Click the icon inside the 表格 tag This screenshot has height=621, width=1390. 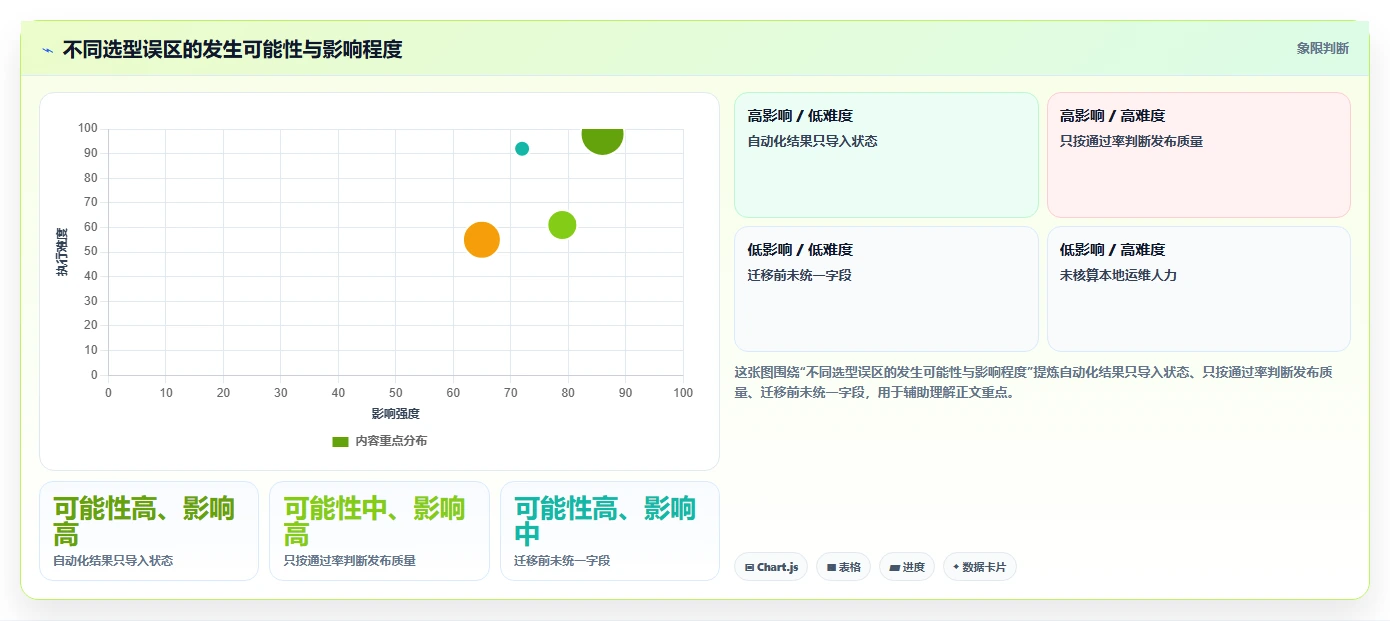(831, 567)
